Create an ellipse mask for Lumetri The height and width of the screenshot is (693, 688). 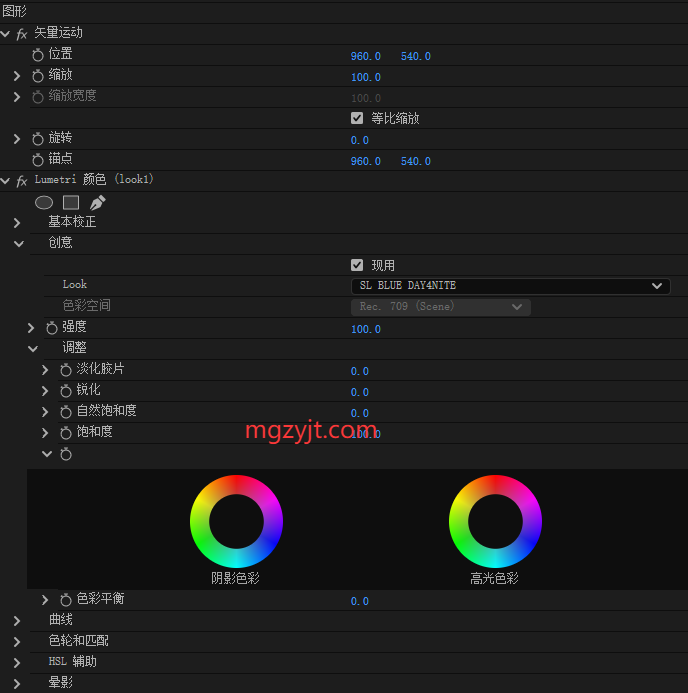point(44,202)
